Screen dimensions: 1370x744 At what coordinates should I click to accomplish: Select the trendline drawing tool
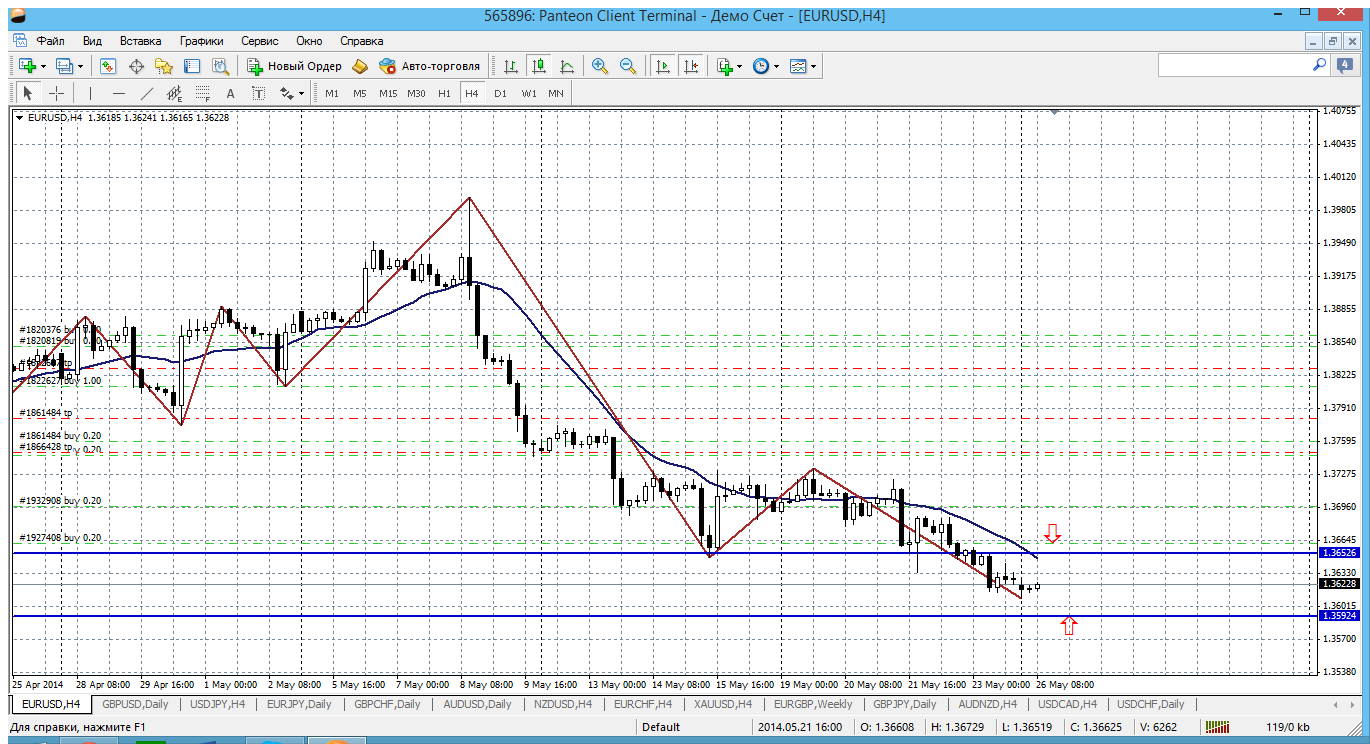pyautogui.click(x=147, y=93)
